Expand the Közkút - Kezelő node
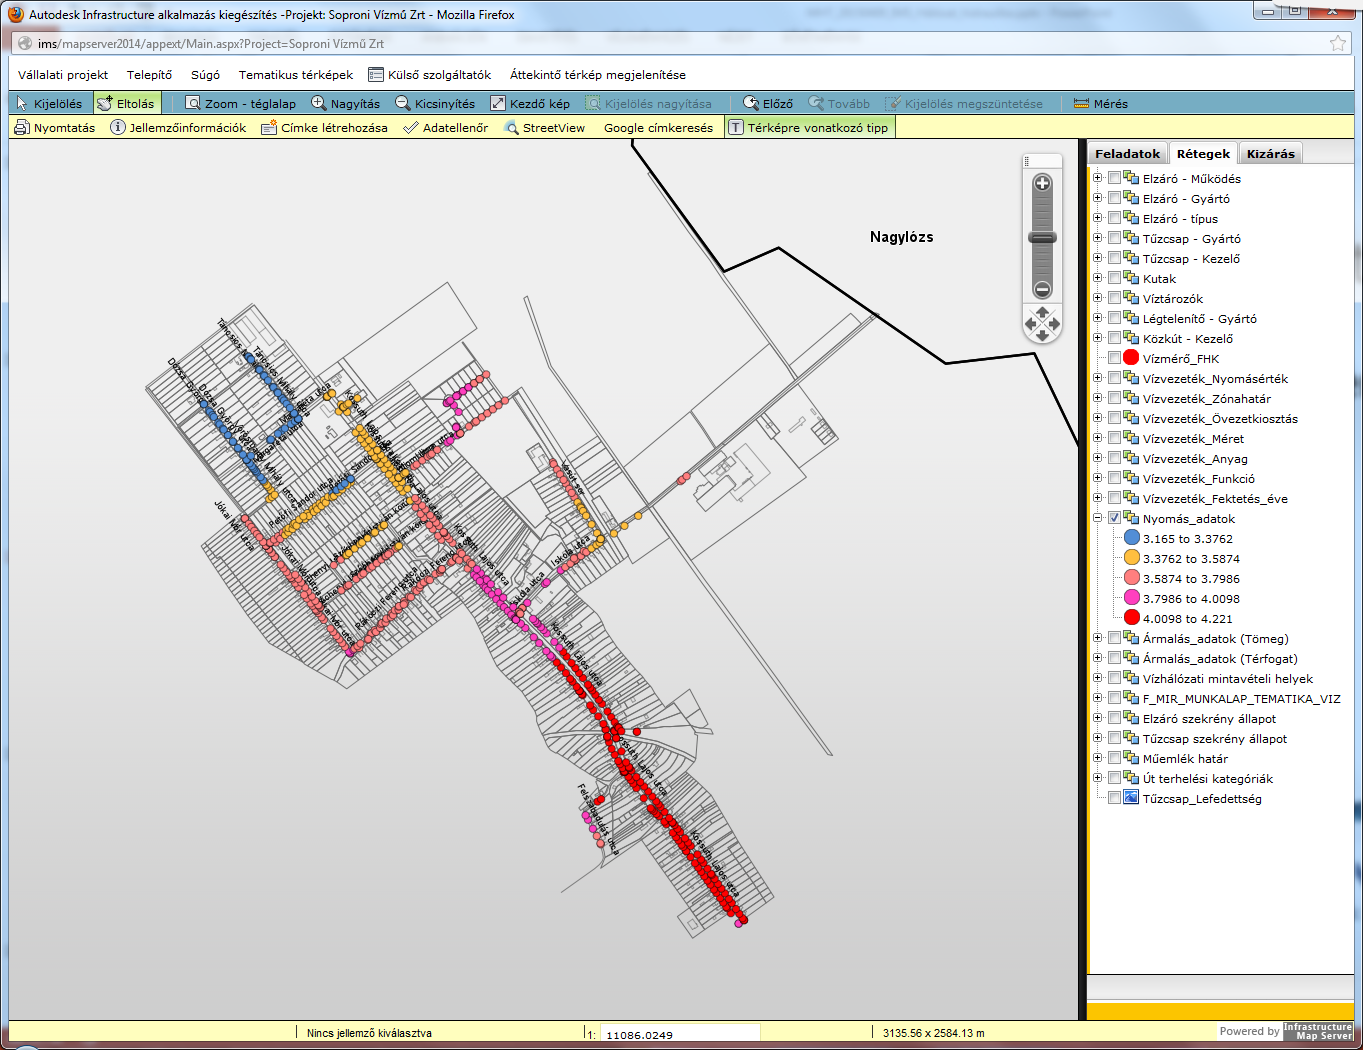 1098,338
